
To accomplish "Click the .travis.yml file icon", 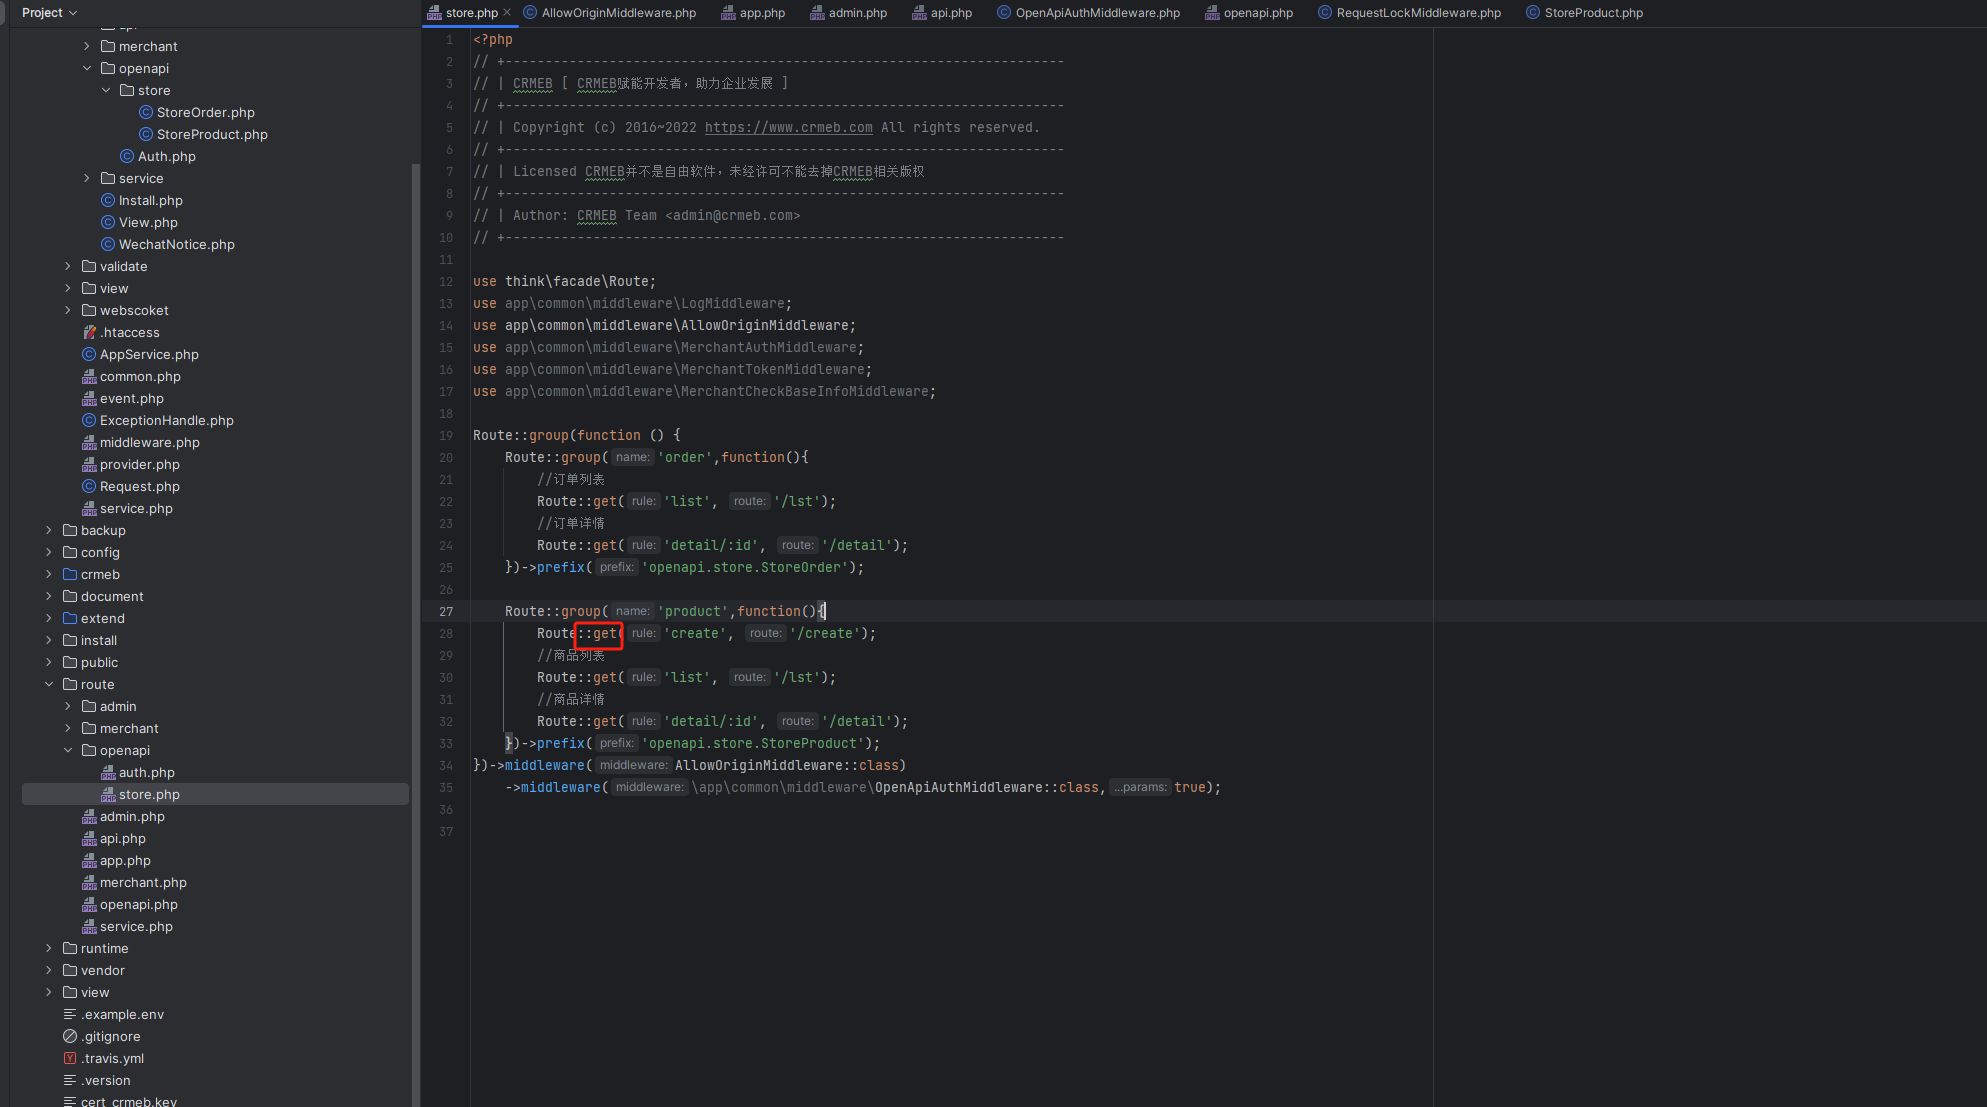I will (70, 1059).
